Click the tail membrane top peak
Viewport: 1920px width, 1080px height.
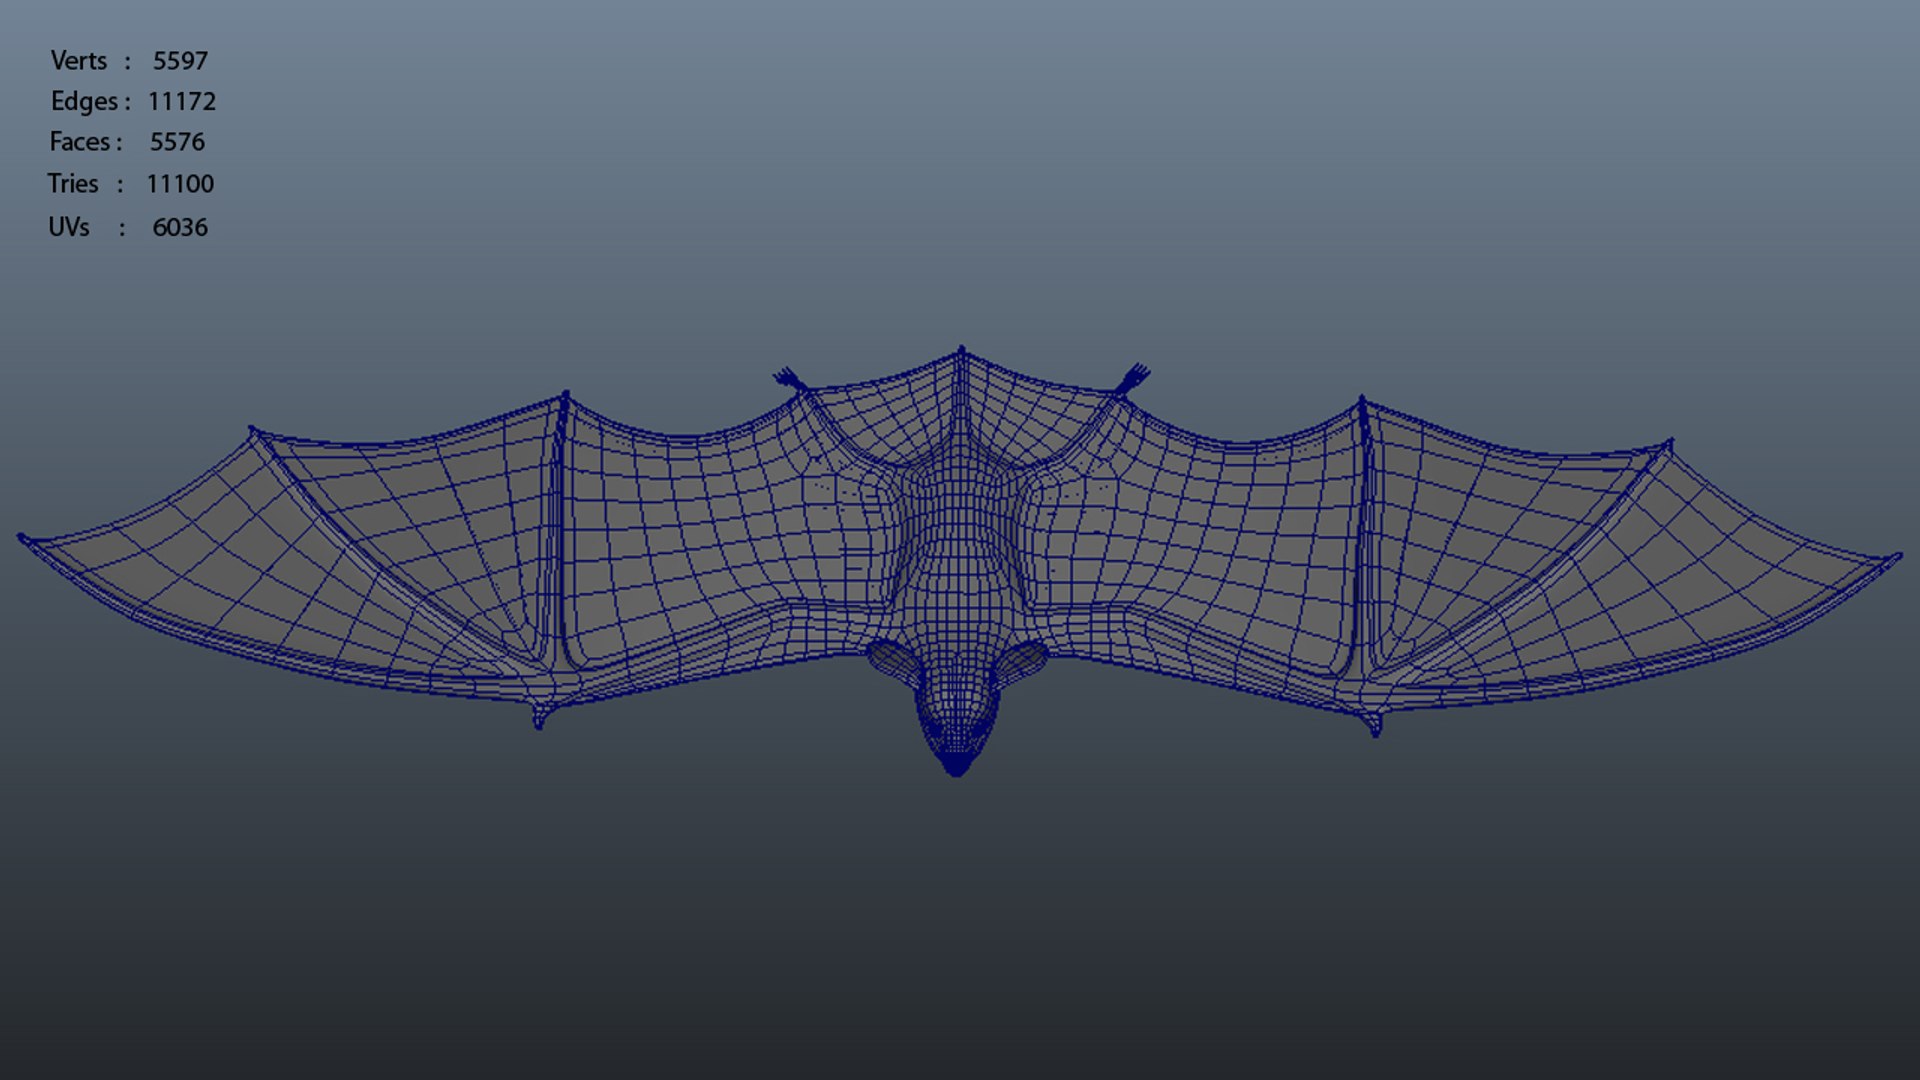961,352
